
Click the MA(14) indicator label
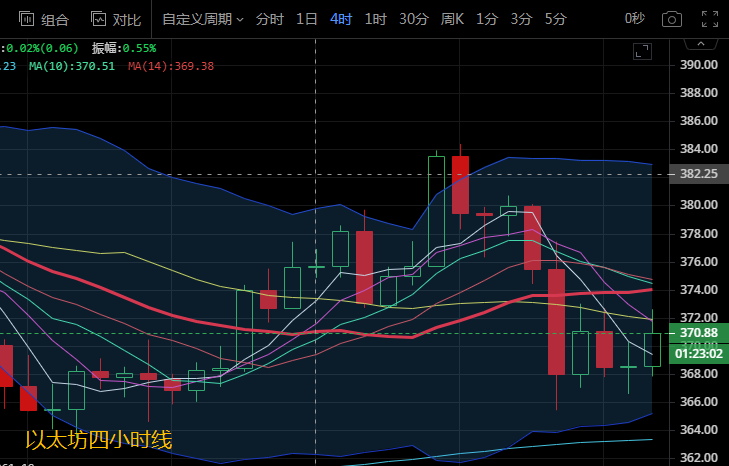point(170,66)
